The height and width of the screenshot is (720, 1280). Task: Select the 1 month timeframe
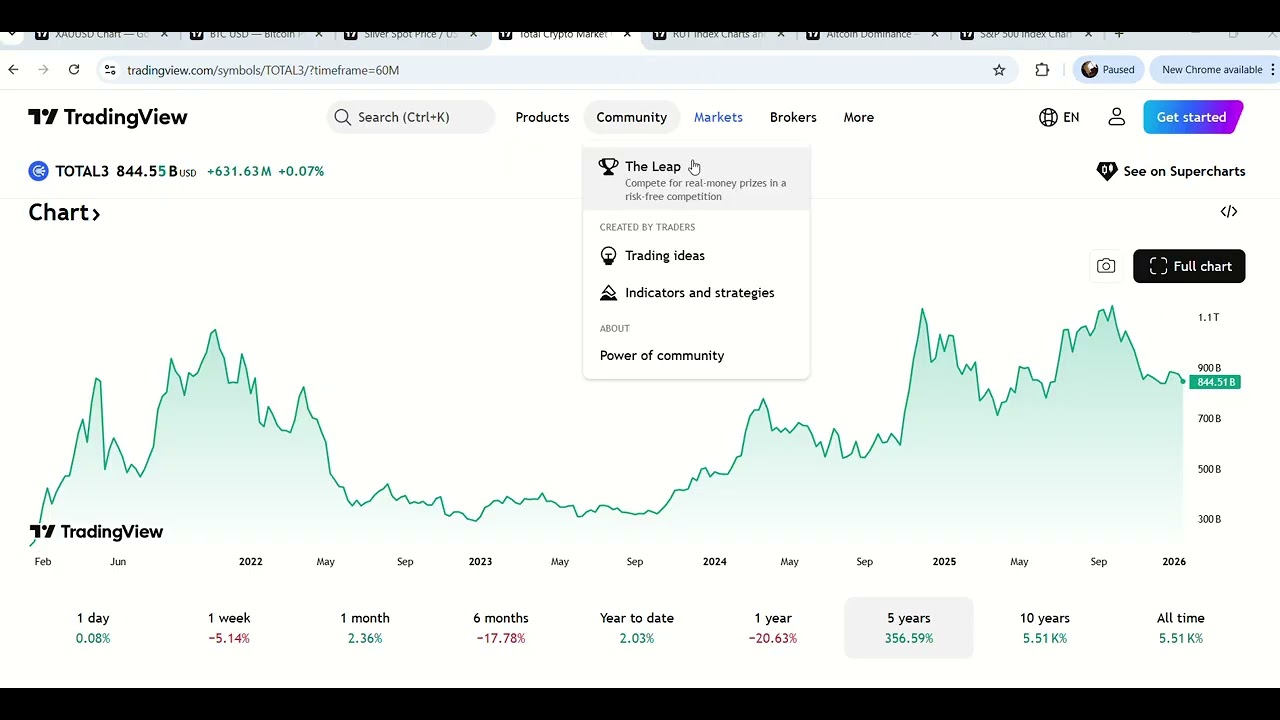tap(365, 628)
